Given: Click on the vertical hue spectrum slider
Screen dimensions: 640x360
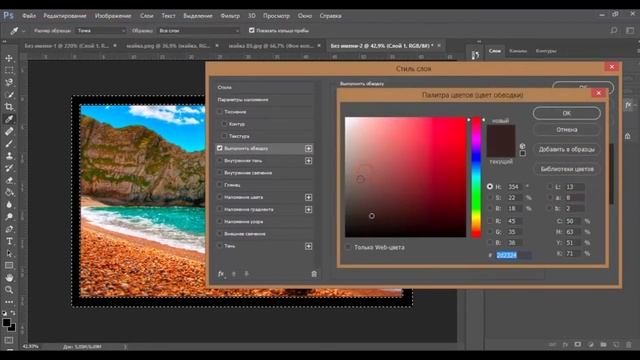Looking at the screenshot, I should pyautogui.click(x=476, y=177).
